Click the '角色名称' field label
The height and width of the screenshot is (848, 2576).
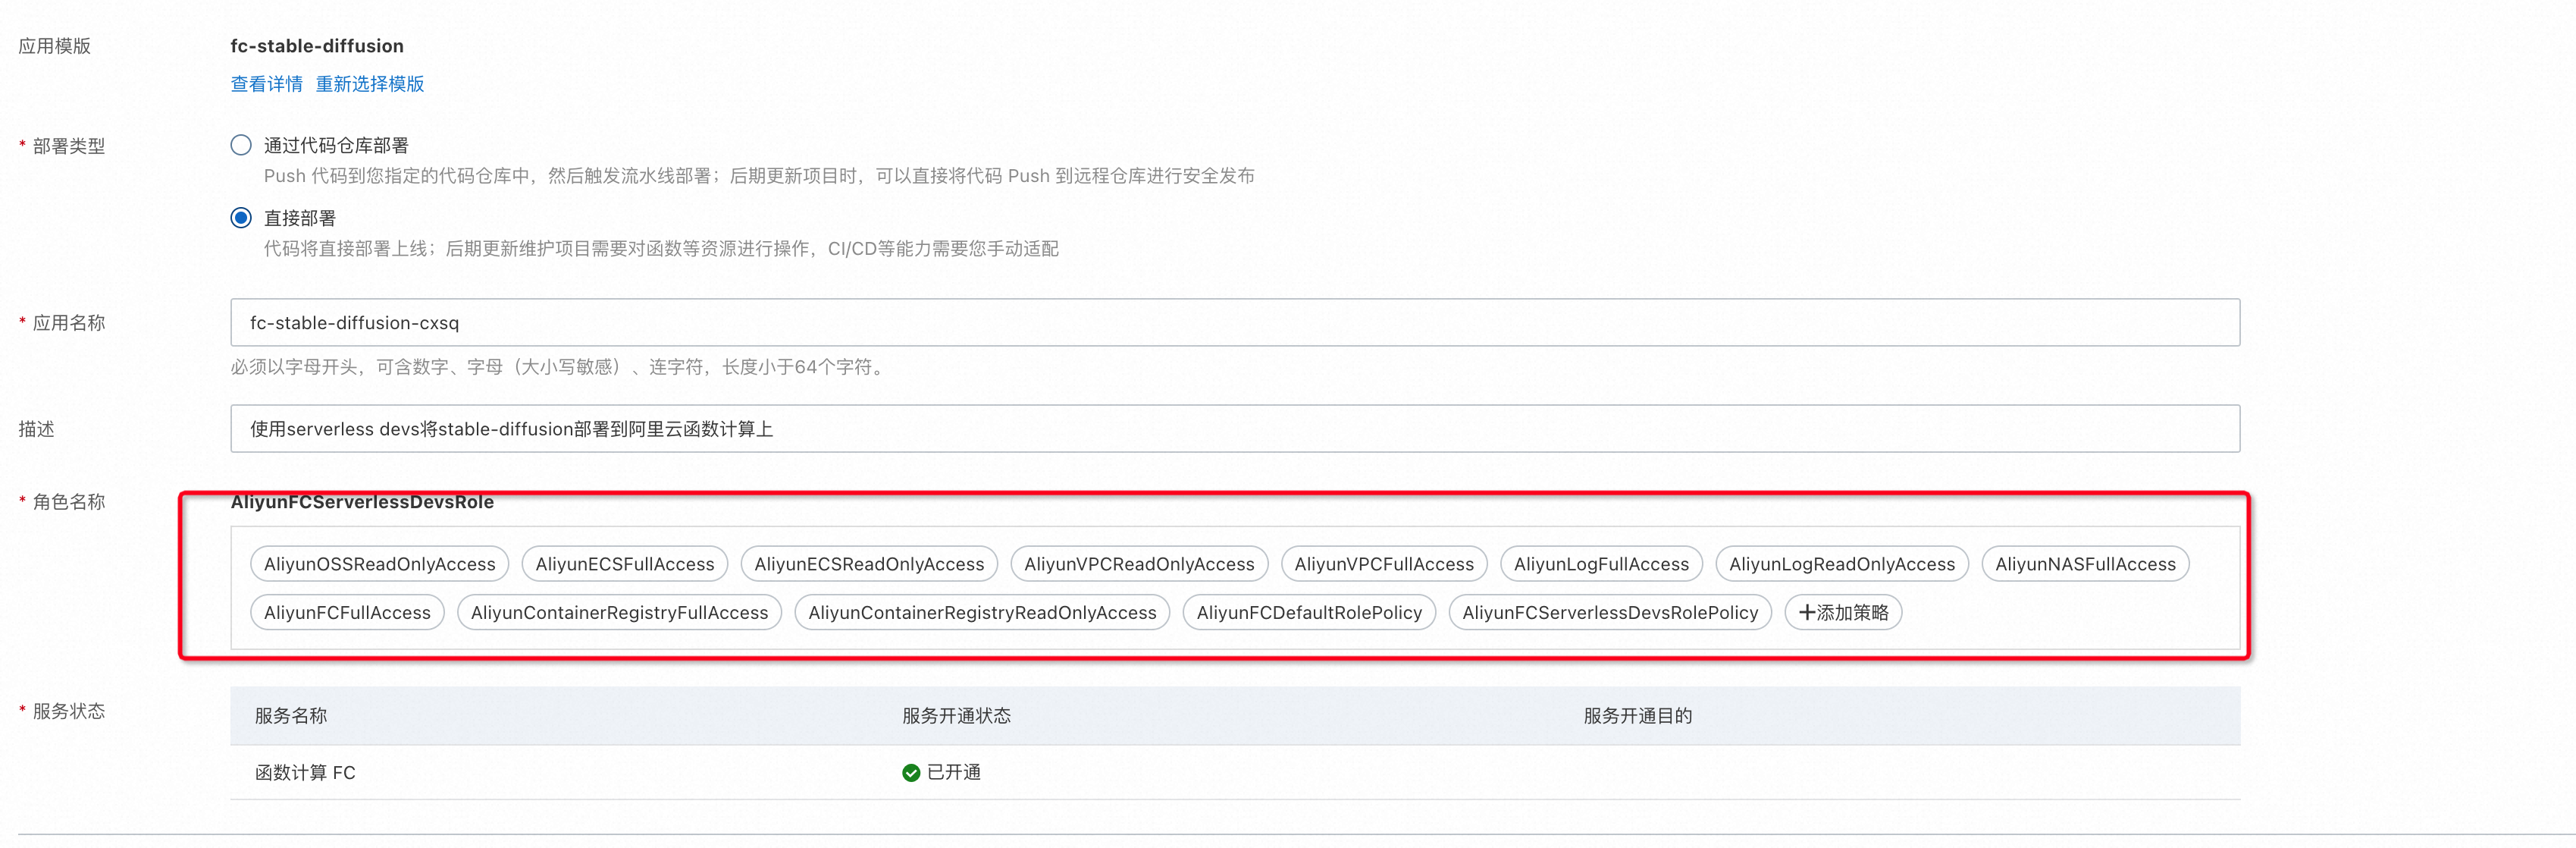click(x=68, y=501)
